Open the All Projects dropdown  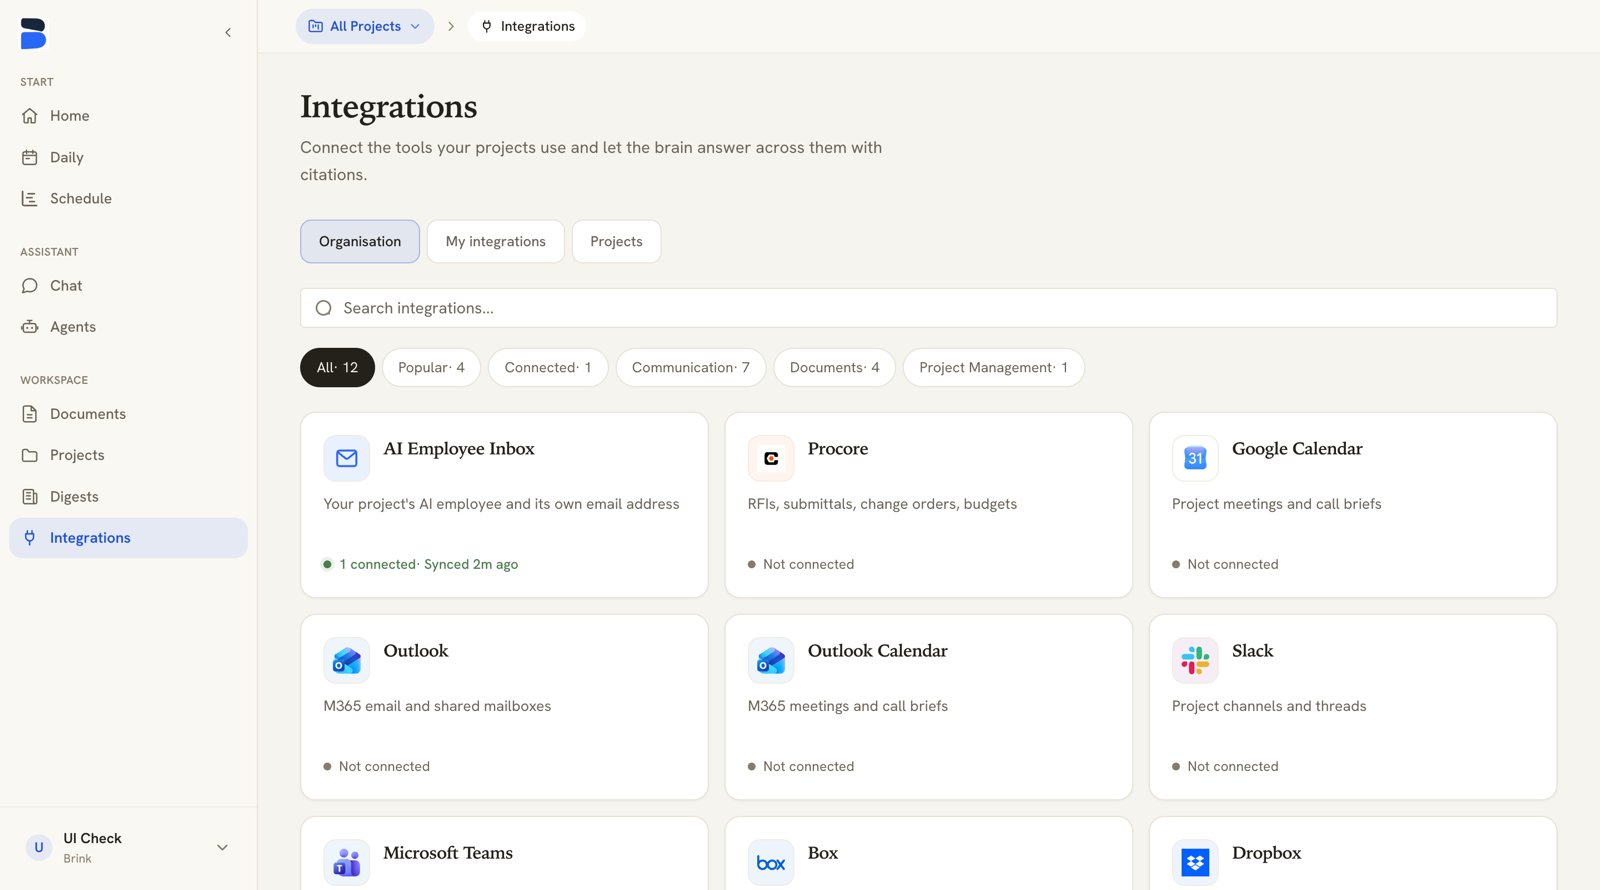pos(365,26)
